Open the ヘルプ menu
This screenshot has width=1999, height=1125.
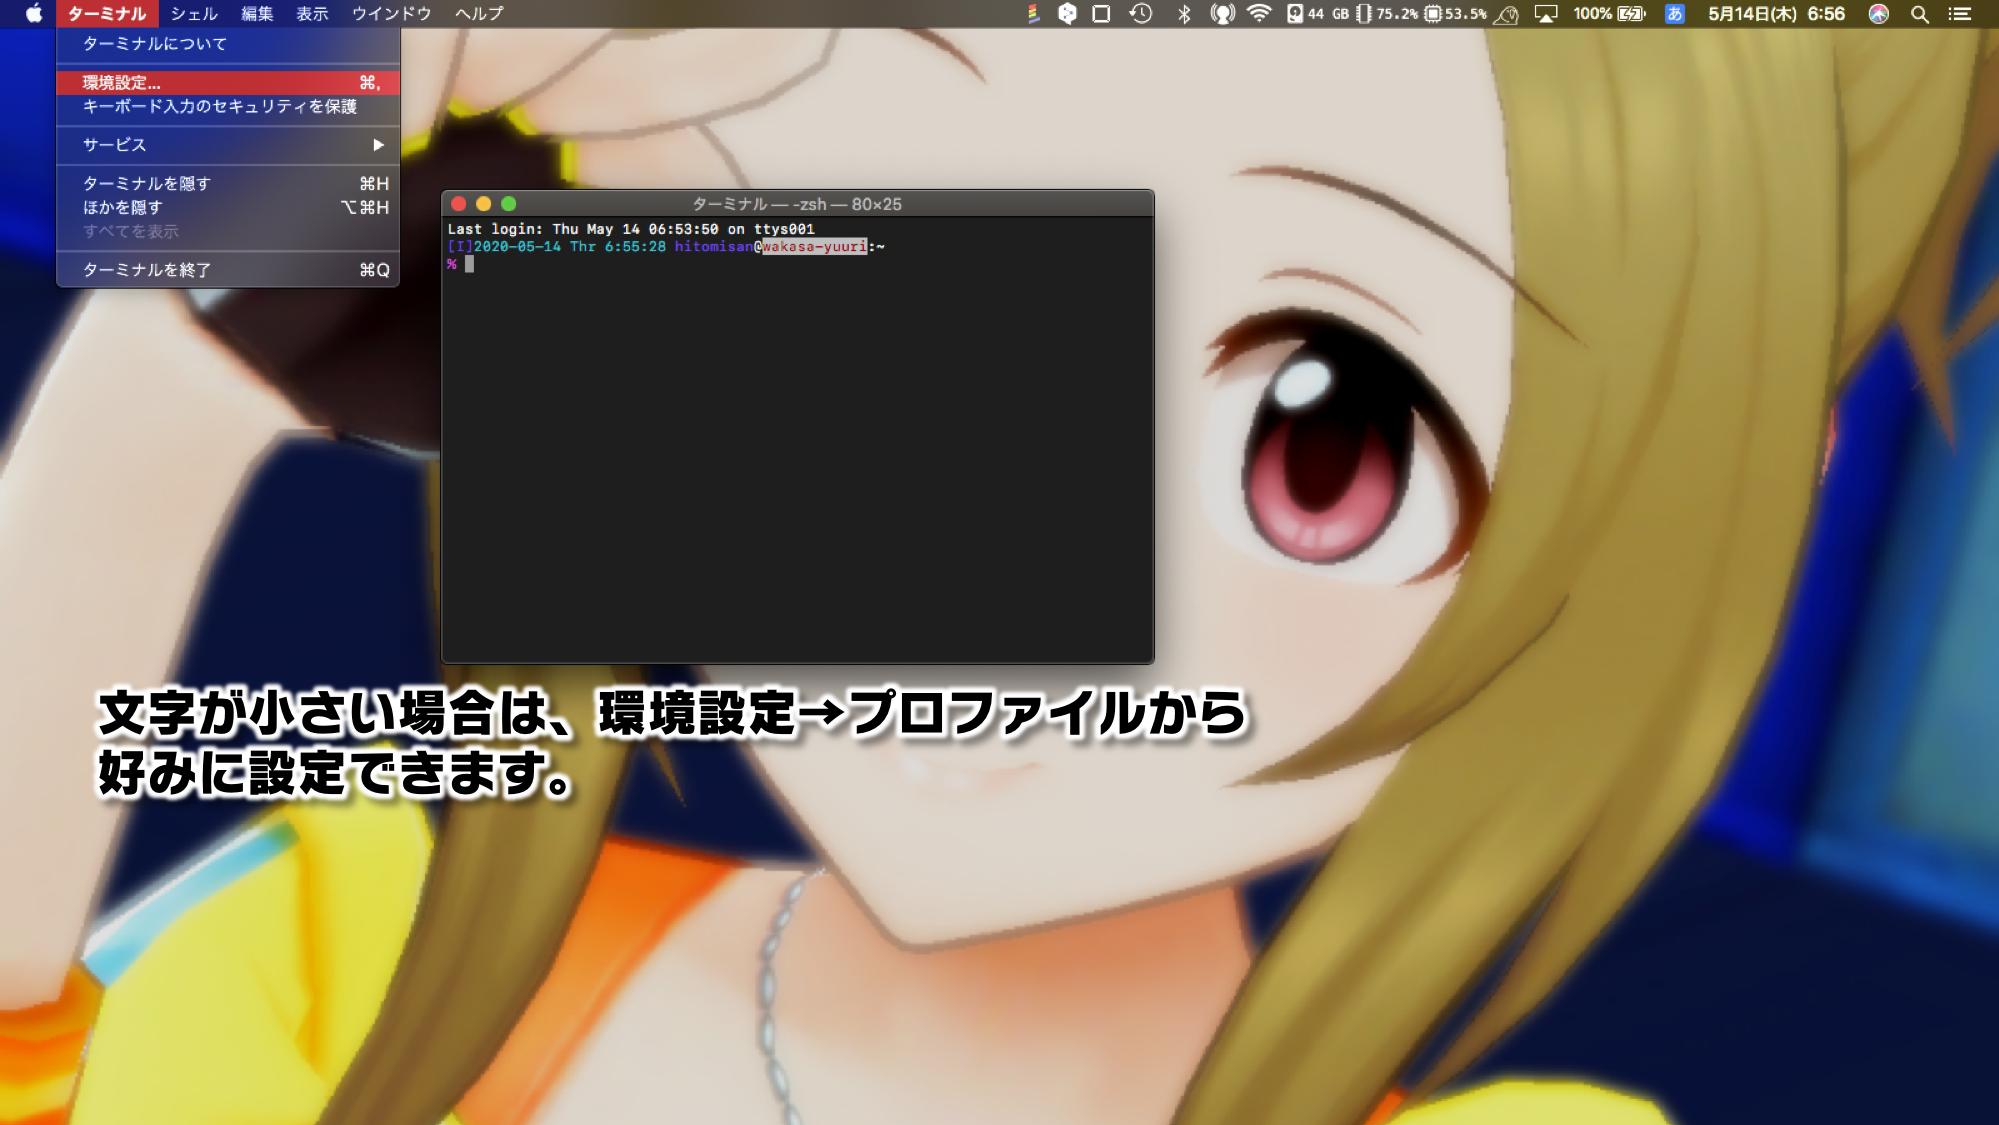(x=479, y=13)
